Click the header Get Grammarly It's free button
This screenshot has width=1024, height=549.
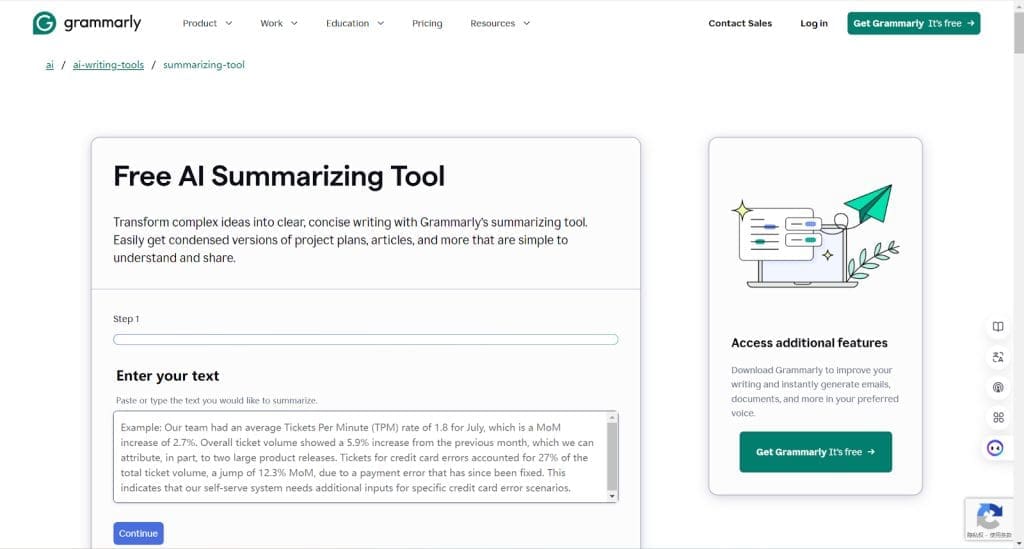[x=914, y=23]
